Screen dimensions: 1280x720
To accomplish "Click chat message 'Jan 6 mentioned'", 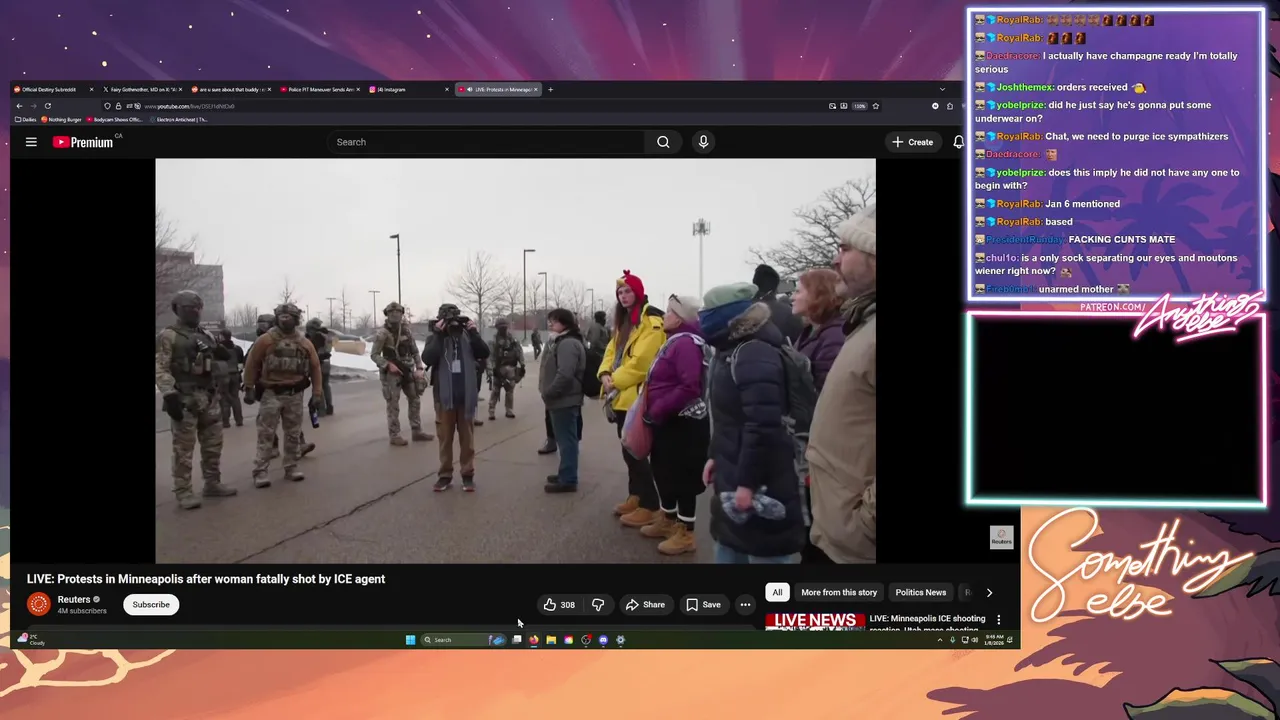I will [x=1083, y=203].
